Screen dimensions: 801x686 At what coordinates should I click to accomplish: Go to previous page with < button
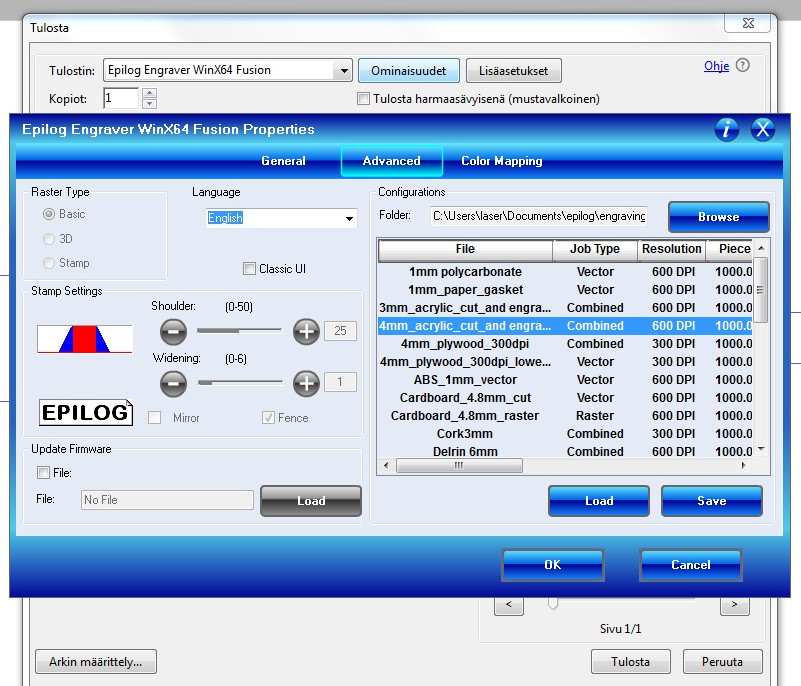509,605
